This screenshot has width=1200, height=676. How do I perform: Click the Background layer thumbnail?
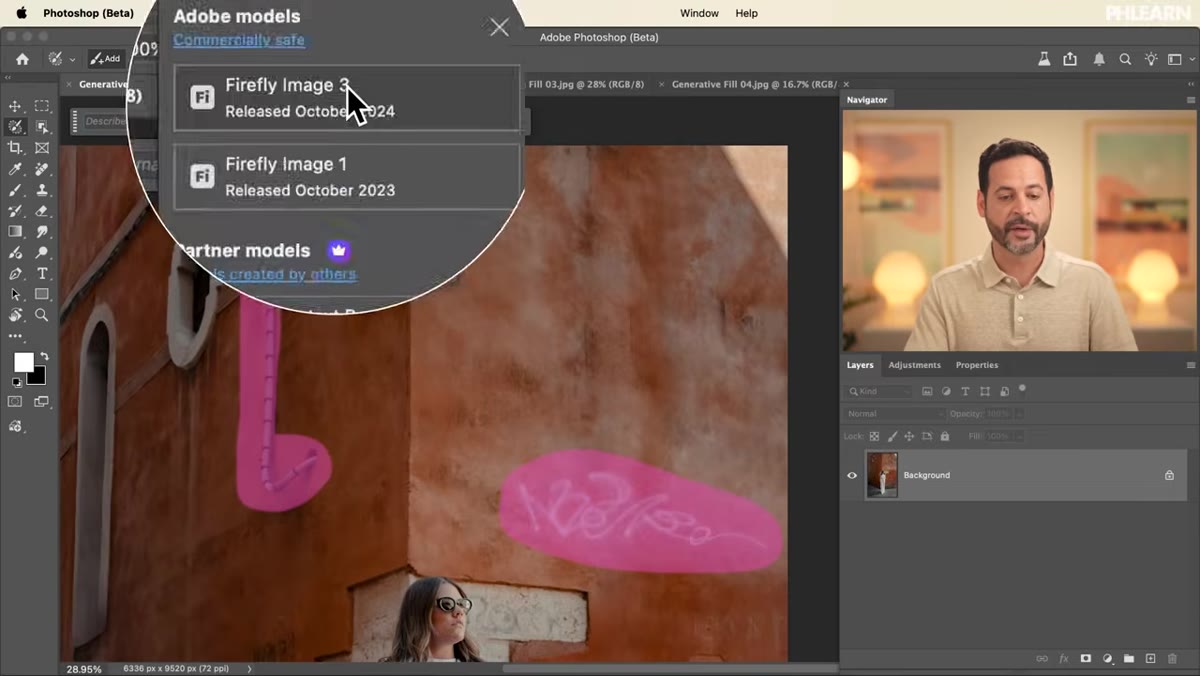click(882, 475)
